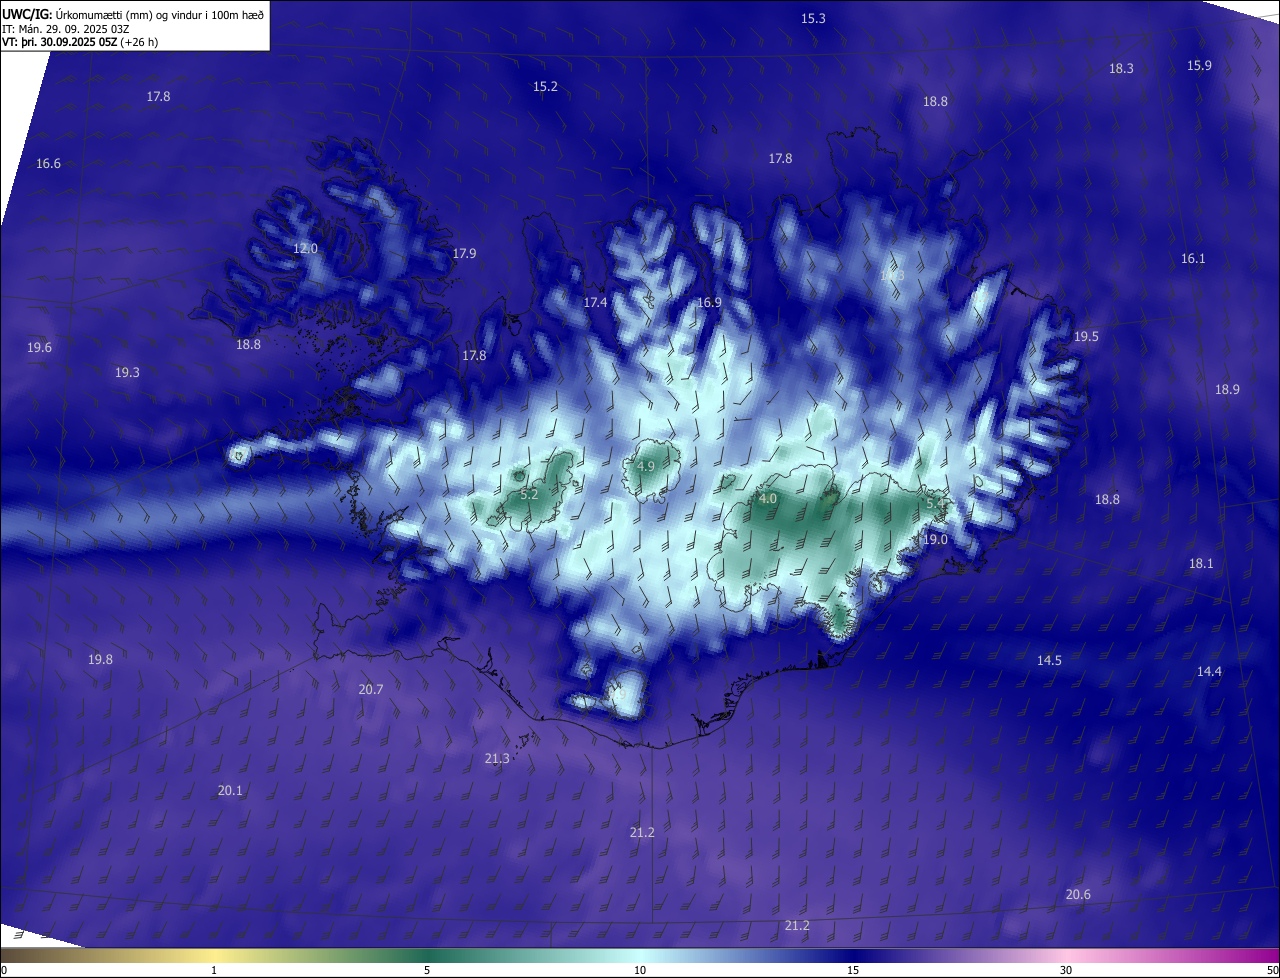Click the 19.3 value label

(127, 373)
